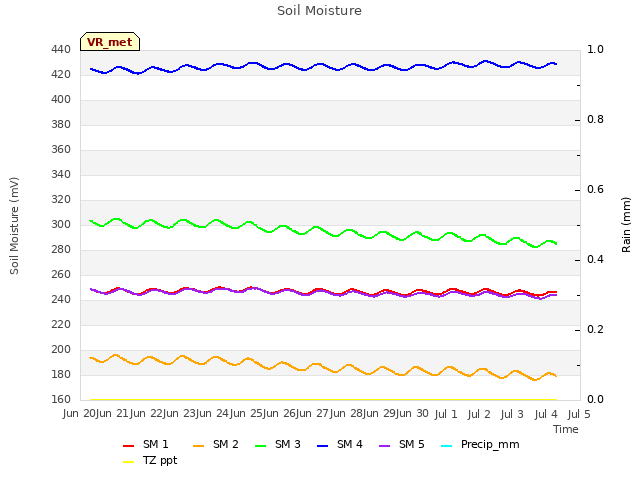
Task: Click the cyan Precip_mm legend swatch
Action: click(447, 446)
